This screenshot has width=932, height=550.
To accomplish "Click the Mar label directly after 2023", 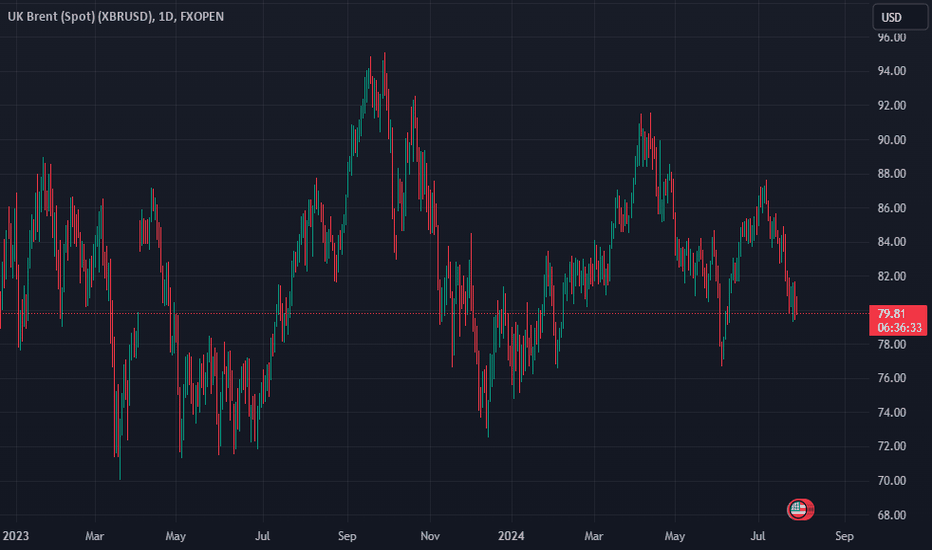I will tap(95, 536).
